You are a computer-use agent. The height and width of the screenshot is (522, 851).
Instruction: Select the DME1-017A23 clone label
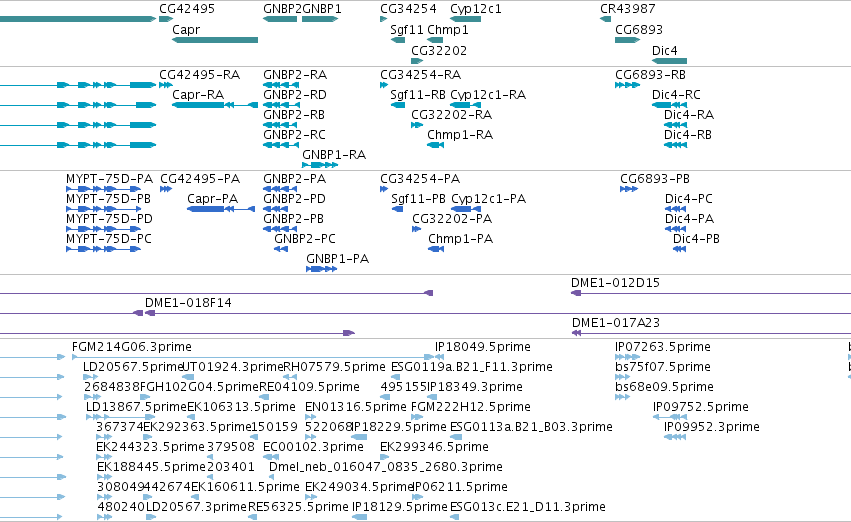615,323
